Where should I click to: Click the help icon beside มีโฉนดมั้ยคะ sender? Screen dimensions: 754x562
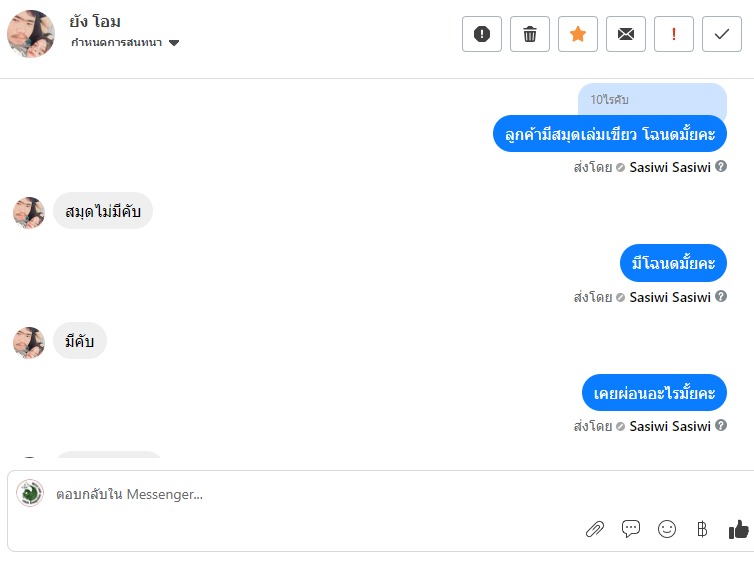(x=721, y=297)
